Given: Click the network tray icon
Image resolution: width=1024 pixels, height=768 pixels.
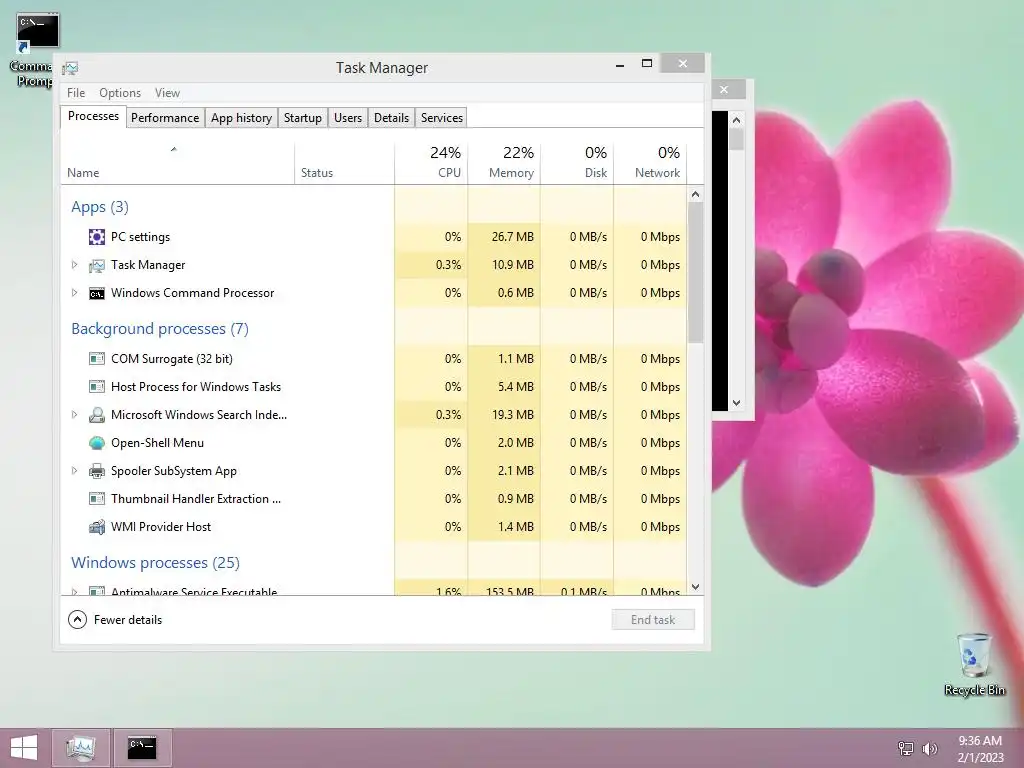Looking at the screenshot, I should (906, 748).
